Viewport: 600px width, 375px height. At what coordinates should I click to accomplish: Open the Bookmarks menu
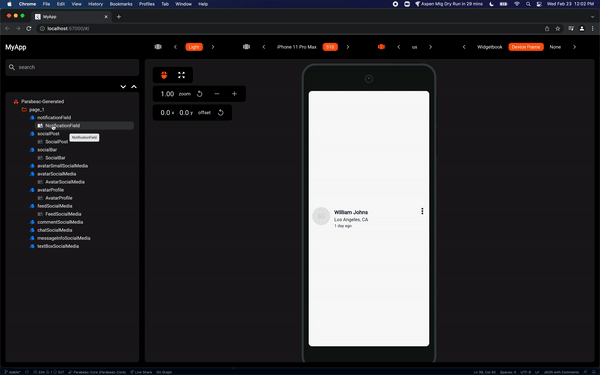click(121, 4)
